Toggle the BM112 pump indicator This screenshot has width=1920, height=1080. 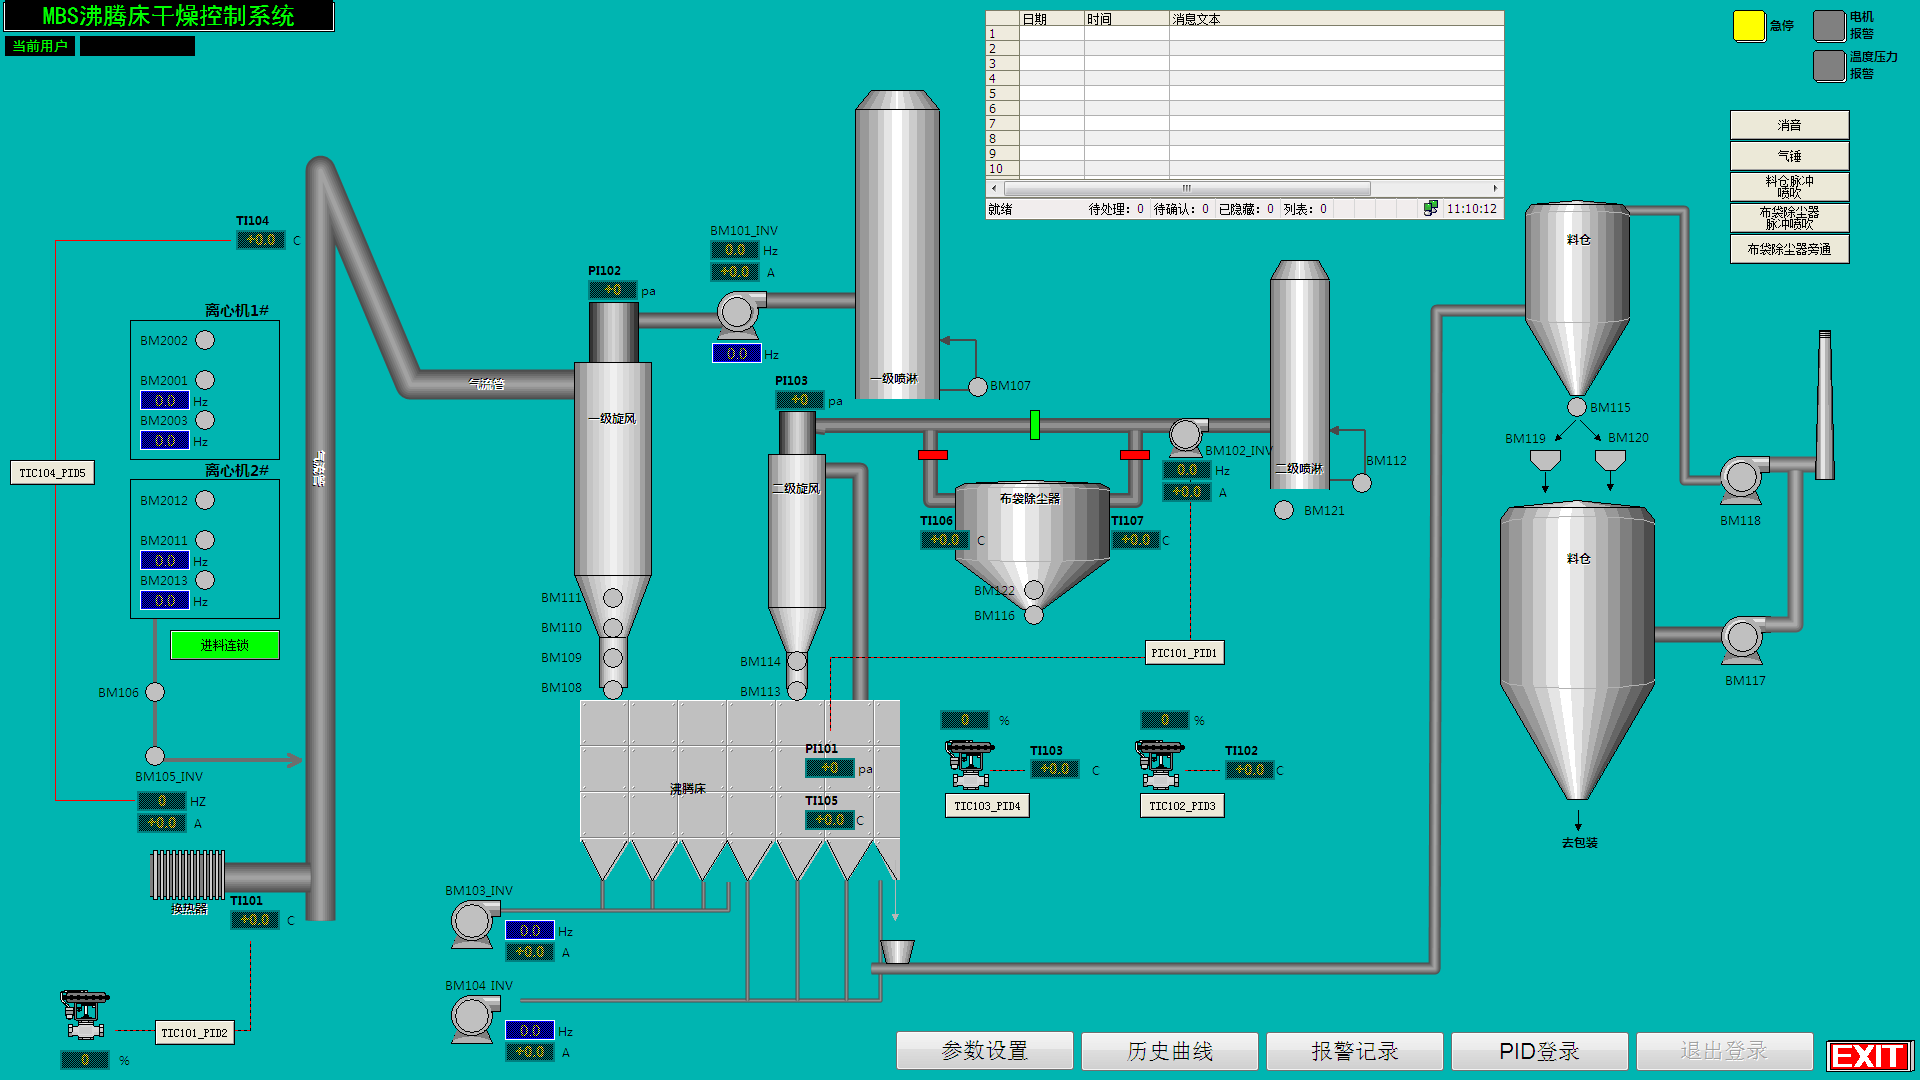point(1362,483)
